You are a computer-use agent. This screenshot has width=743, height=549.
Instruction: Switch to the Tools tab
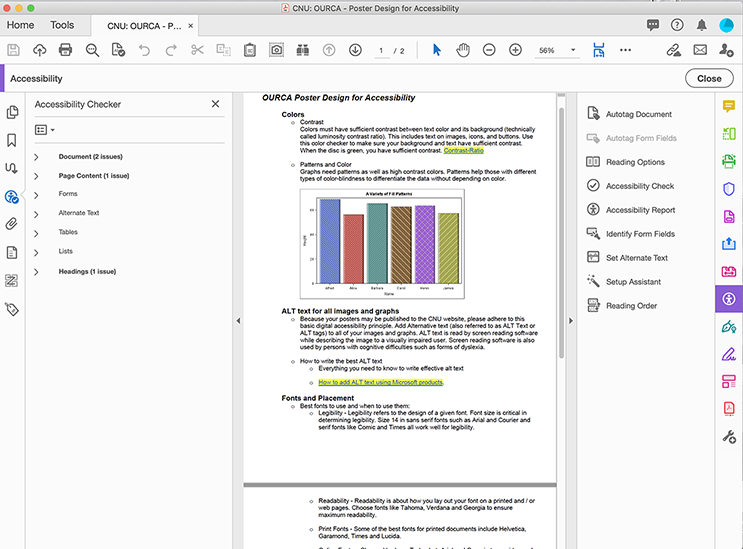62,25
